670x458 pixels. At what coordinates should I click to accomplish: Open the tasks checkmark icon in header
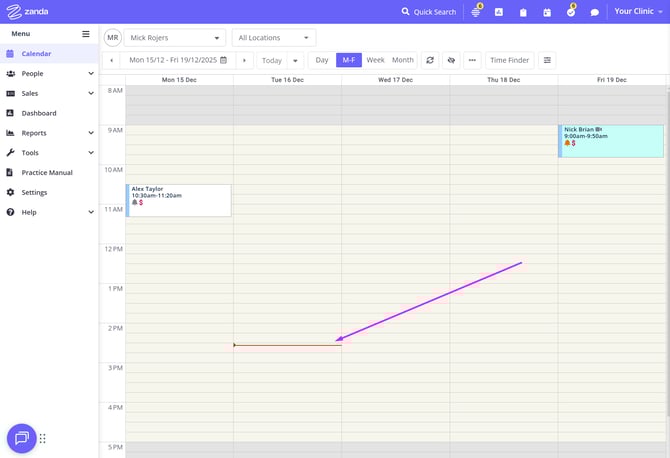[x=571, y=12]
